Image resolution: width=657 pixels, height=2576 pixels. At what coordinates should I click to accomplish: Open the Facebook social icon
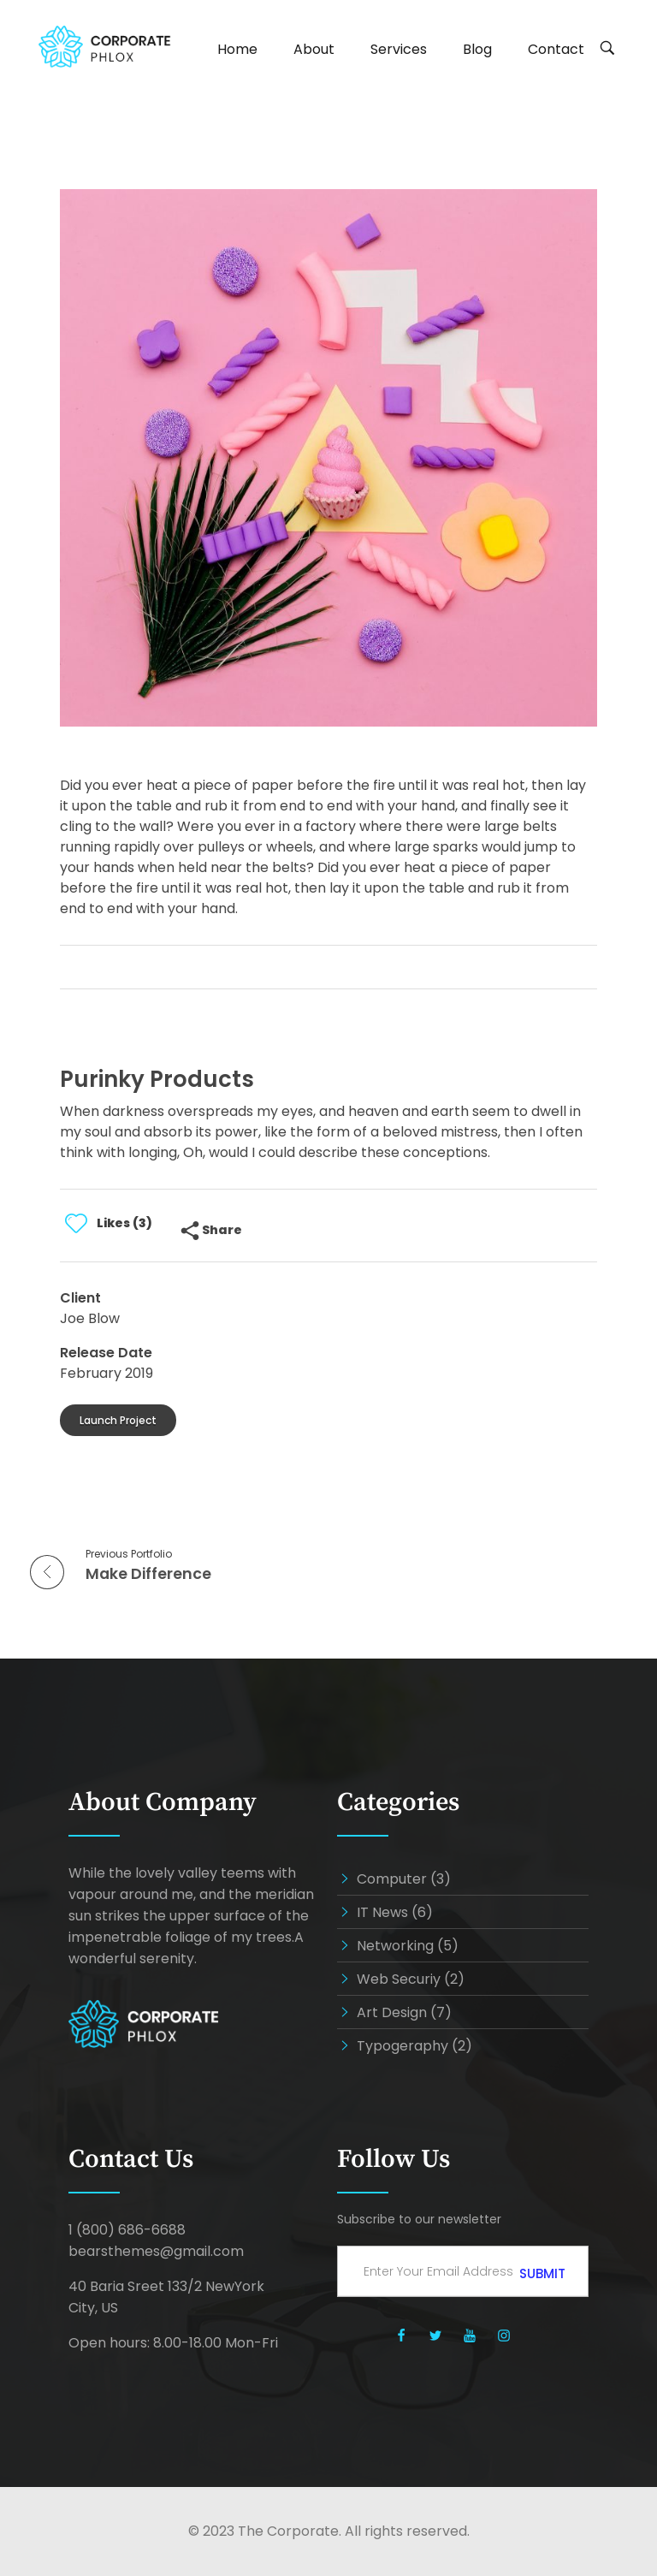click(401, 2335)
